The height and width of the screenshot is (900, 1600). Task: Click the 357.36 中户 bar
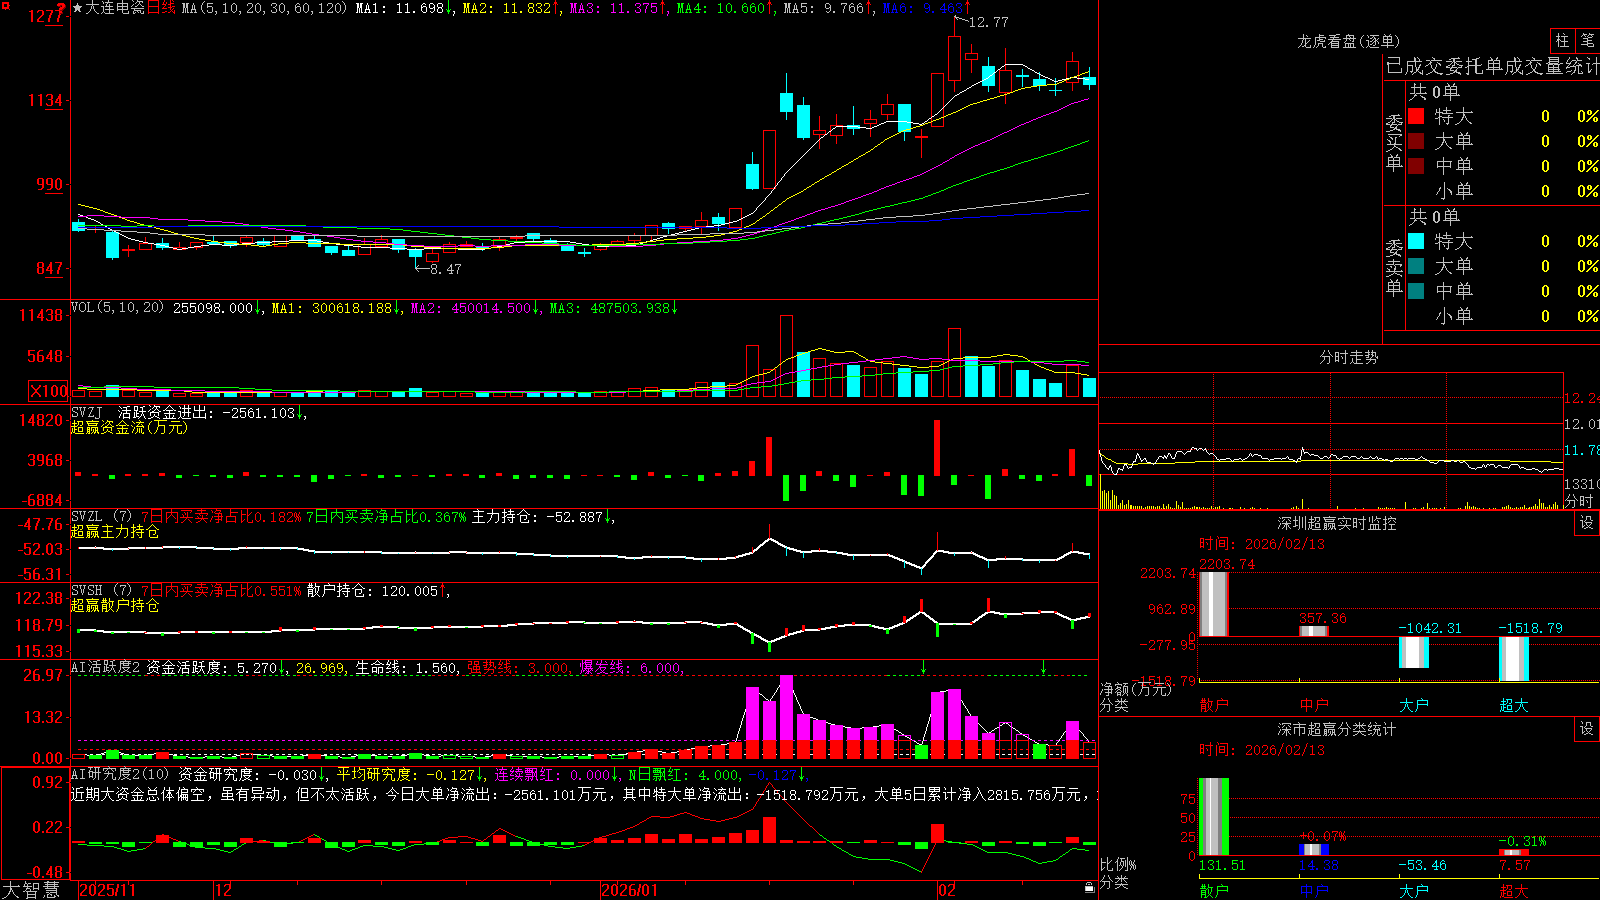1314,631
